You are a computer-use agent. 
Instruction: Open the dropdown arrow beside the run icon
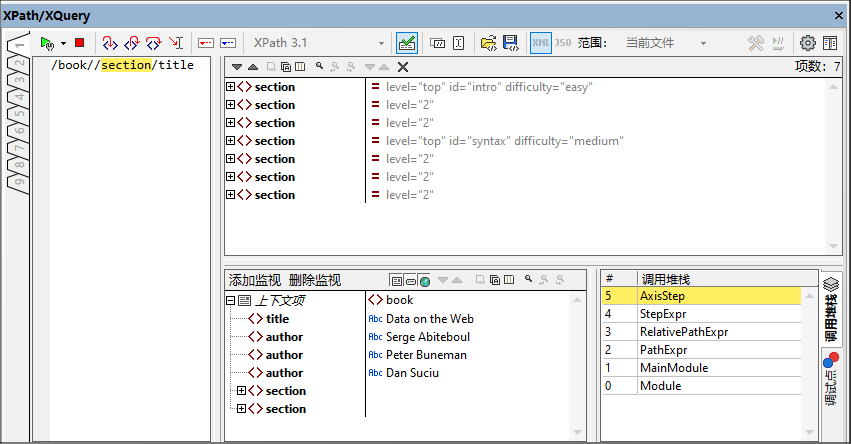point(63,43)
